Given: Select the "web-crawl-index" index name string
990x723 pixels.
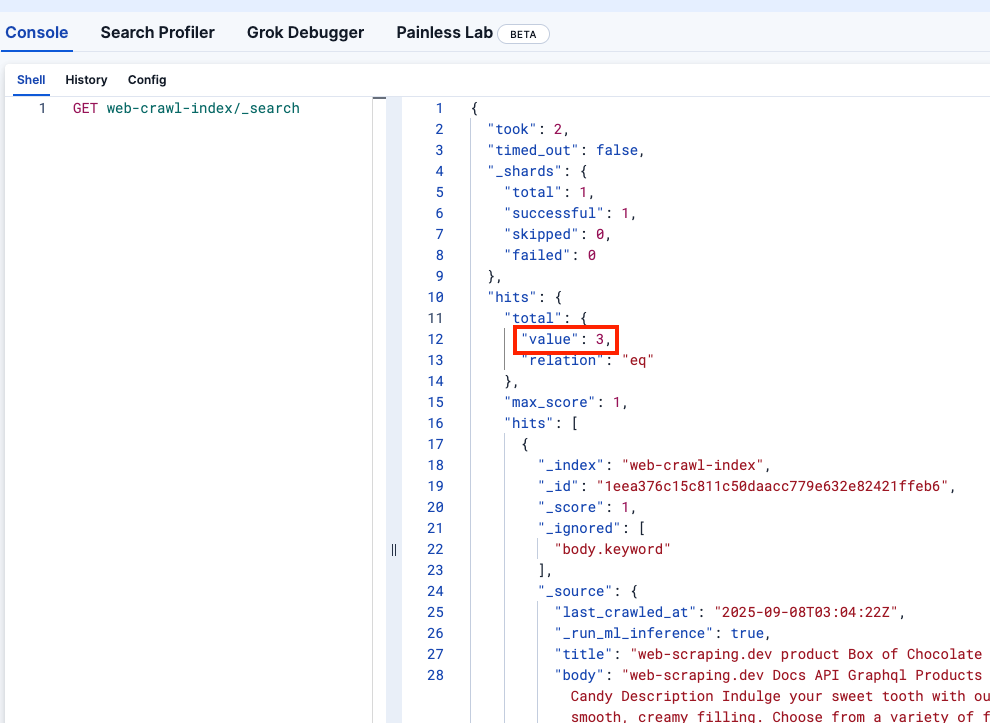Looking at the screenshot, I should tap(694, 464).
